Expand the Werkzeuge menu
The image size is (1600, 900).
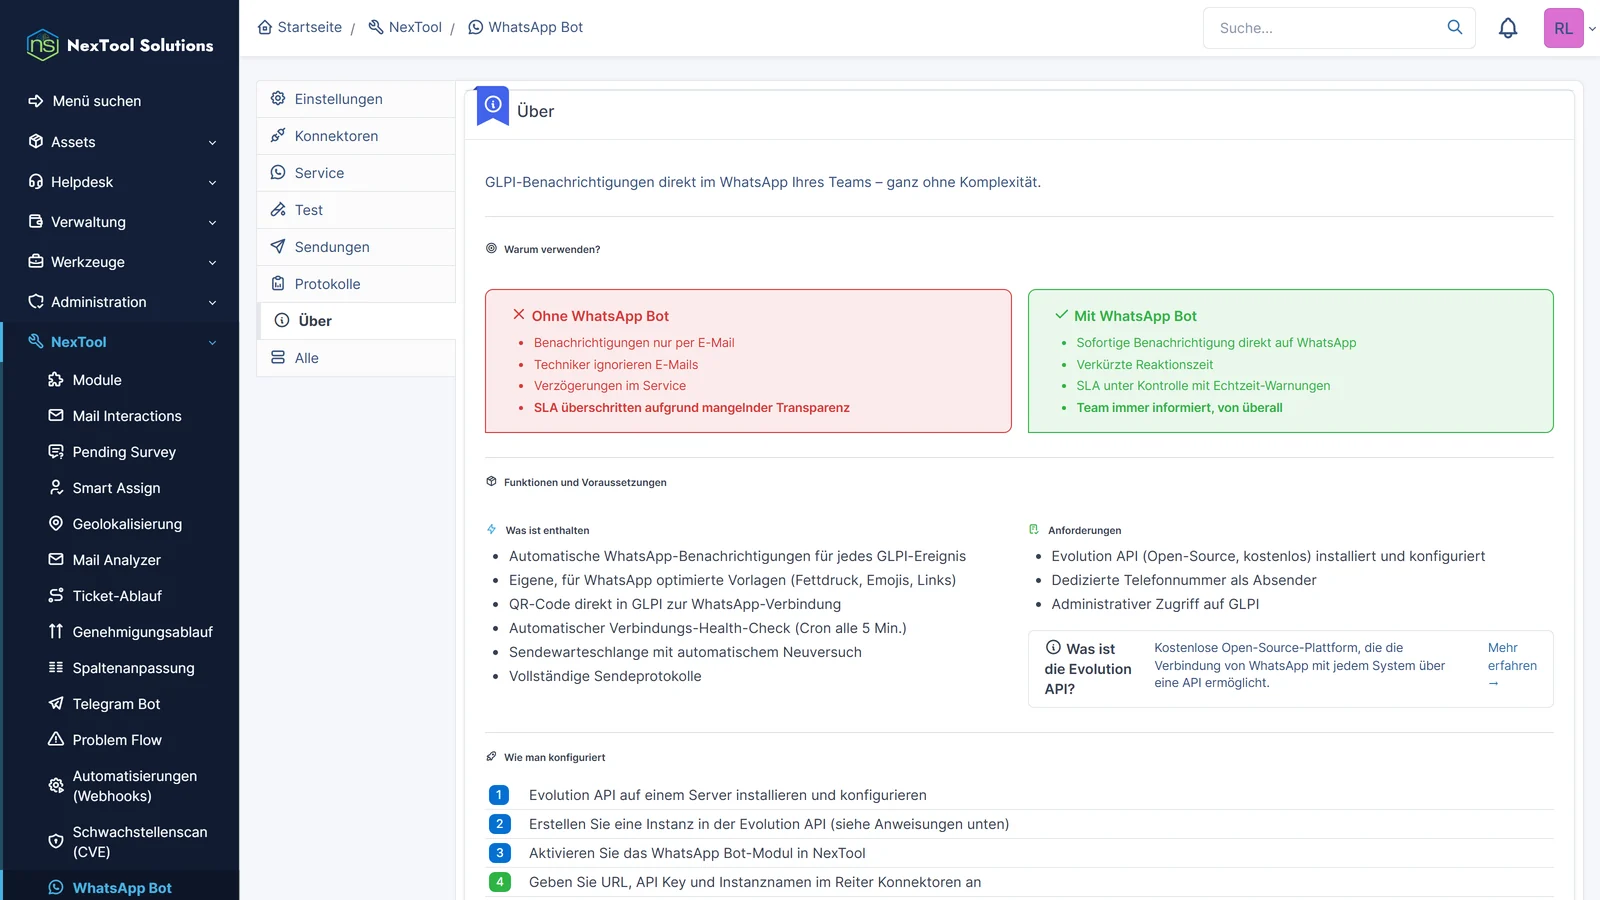[x=120, y=262]
